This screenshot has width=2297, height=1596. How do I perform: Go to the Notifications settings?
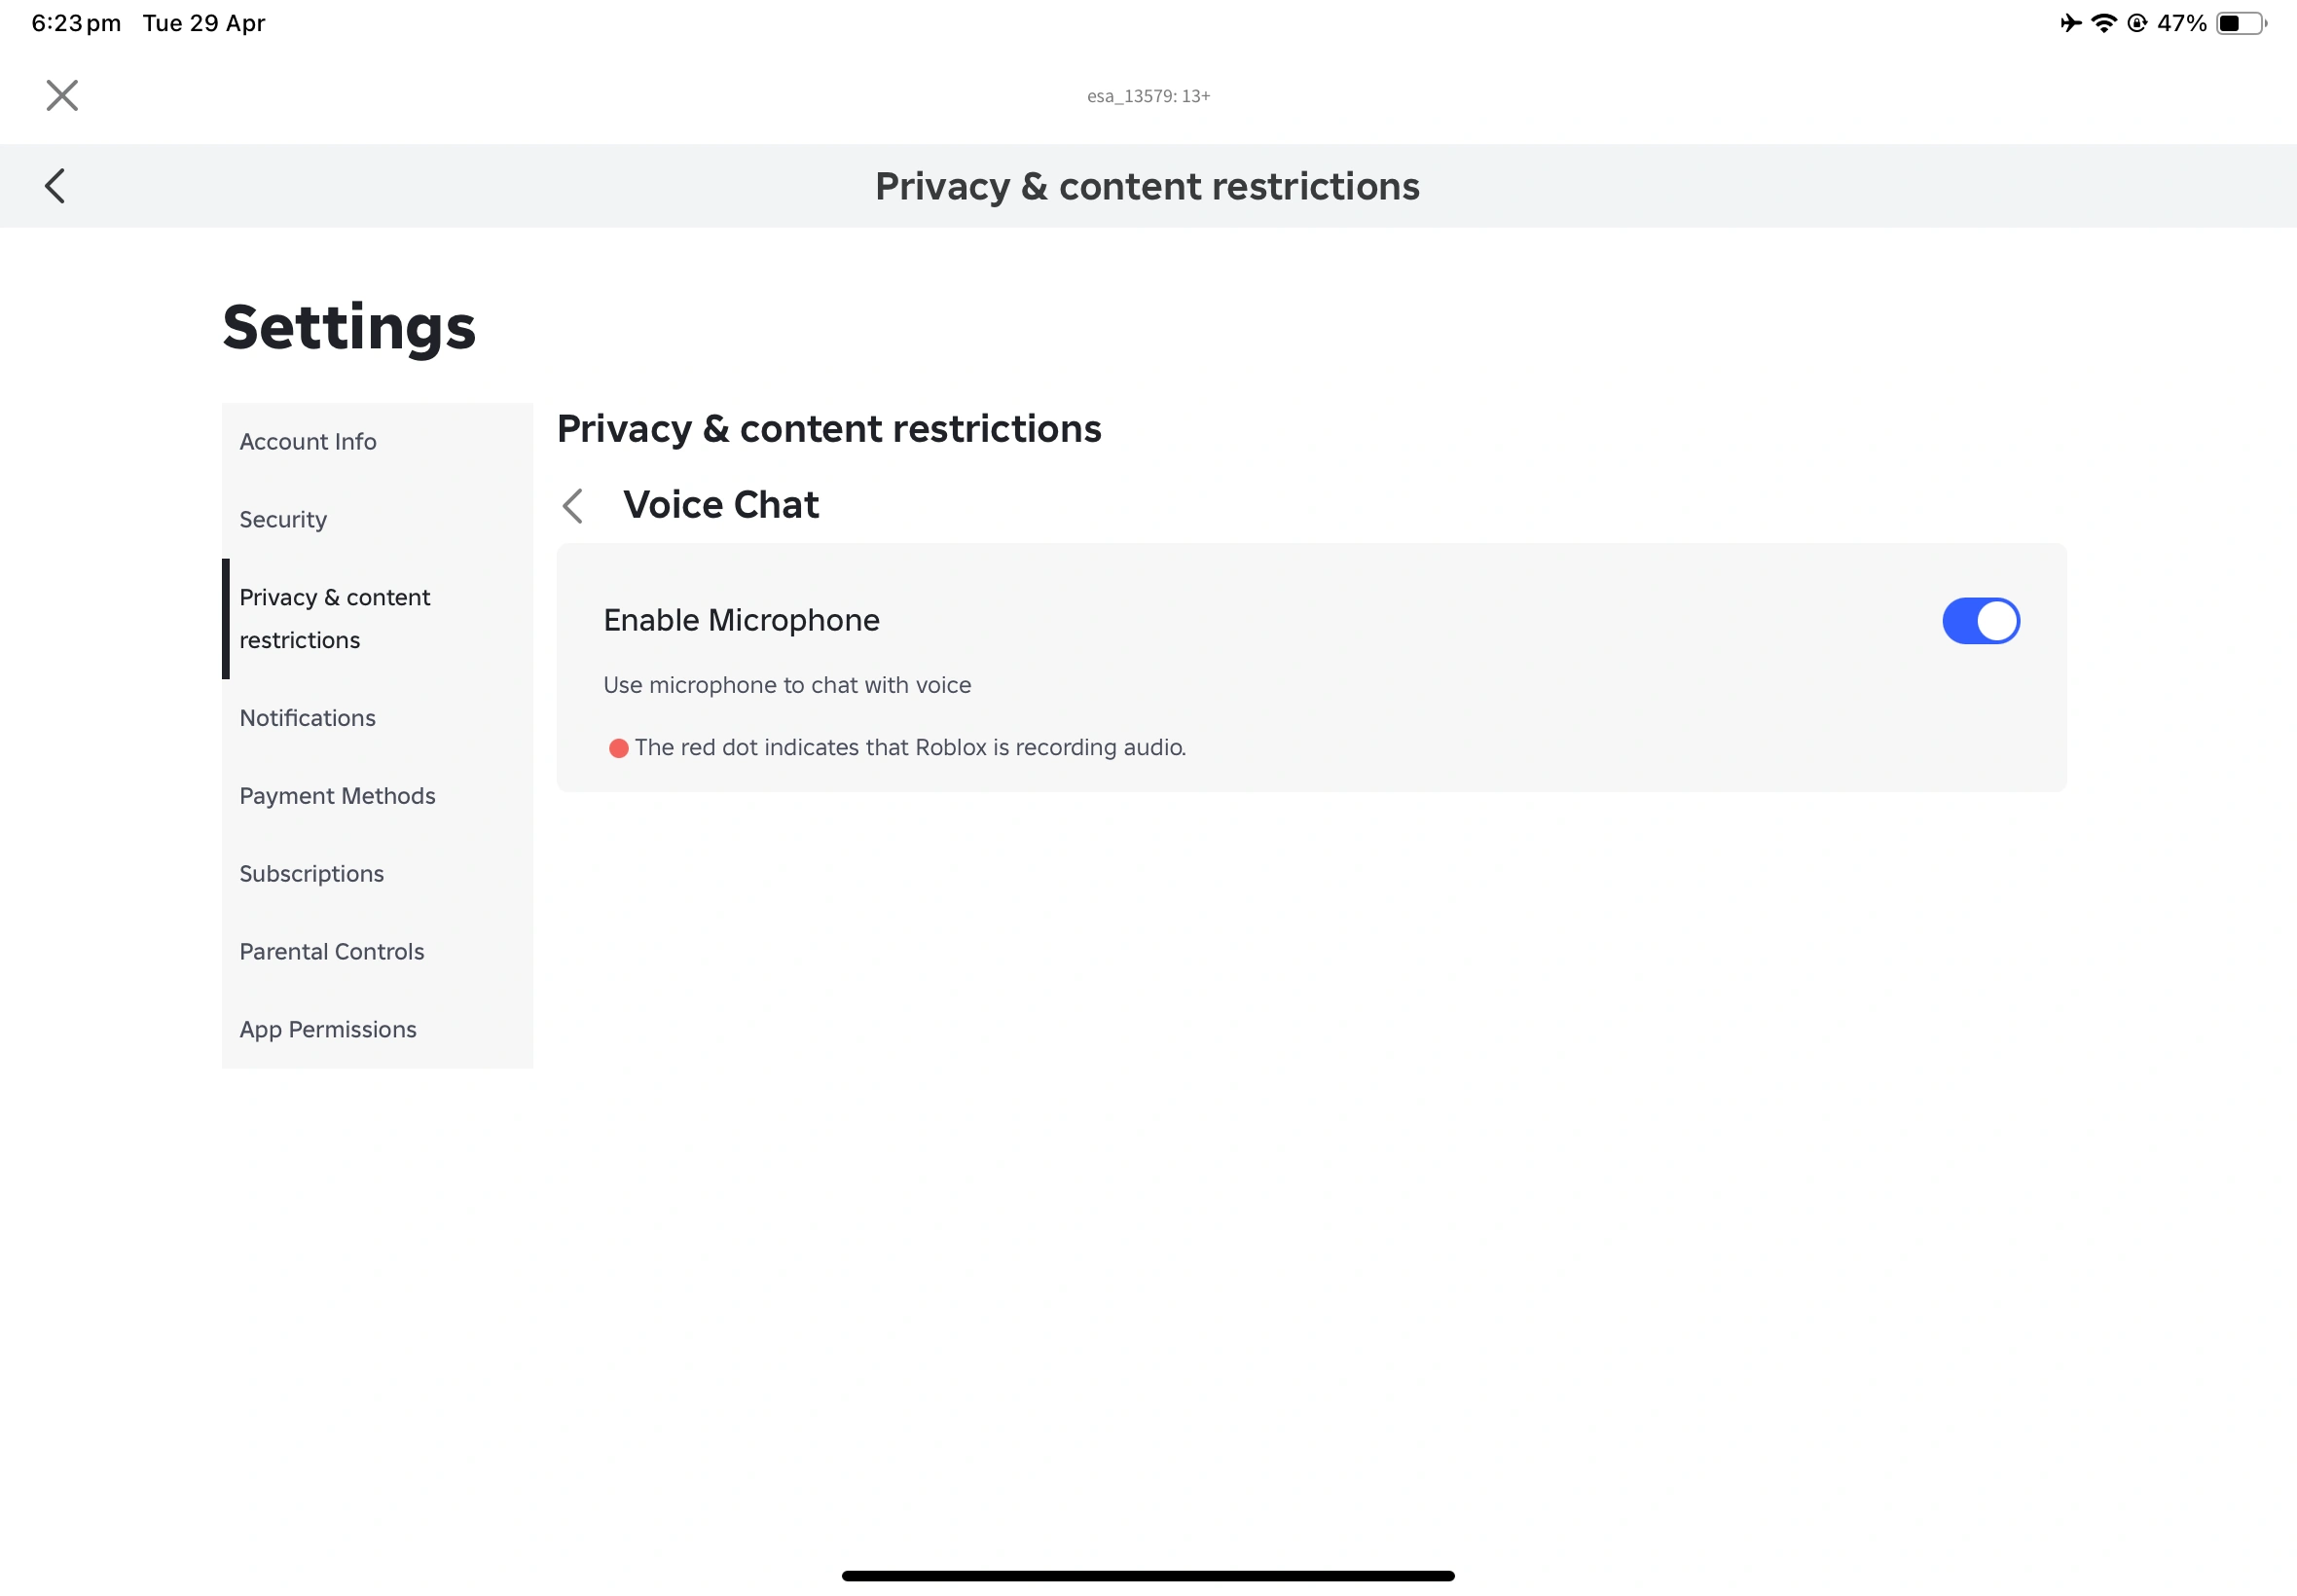coord(308,718)
